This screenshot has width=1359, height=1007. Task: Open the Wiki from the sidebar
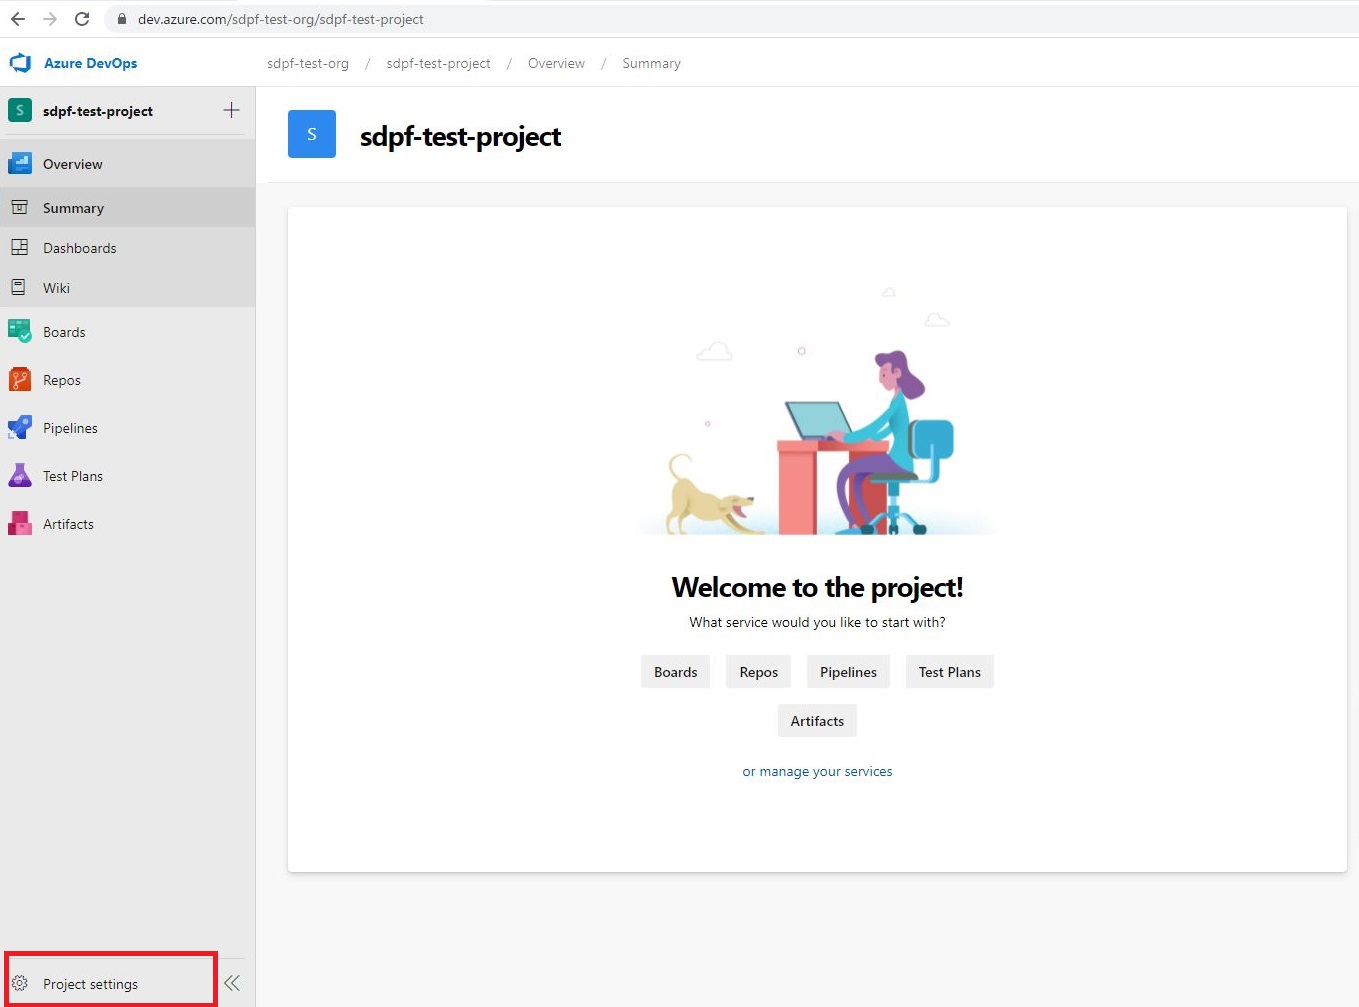(128, 288)
